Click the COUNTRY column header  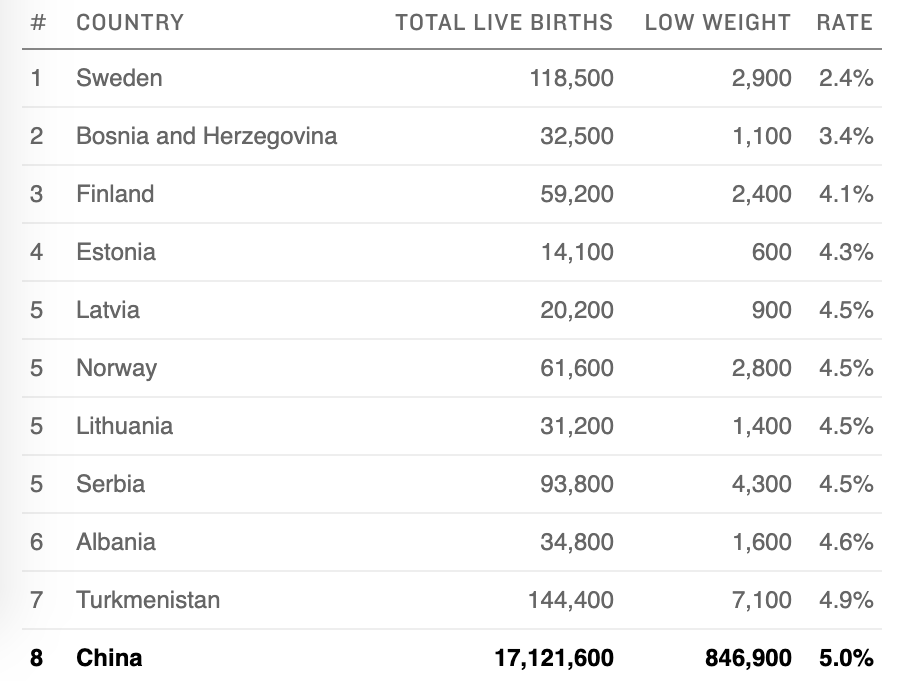coord(129,22)
